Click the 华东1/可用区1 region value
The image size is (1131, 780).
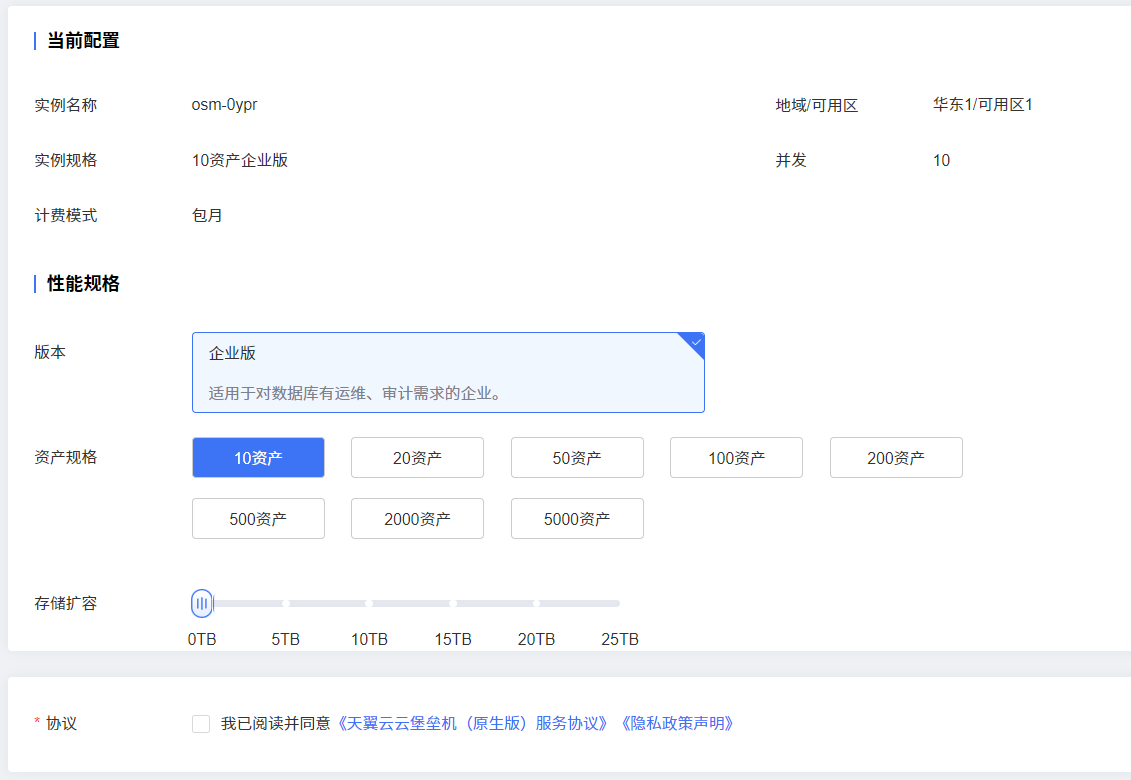pos(982,105)
